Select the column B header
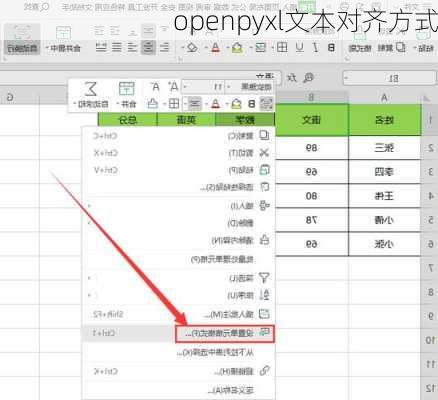The image size is (438, 400). coord(311,97)
